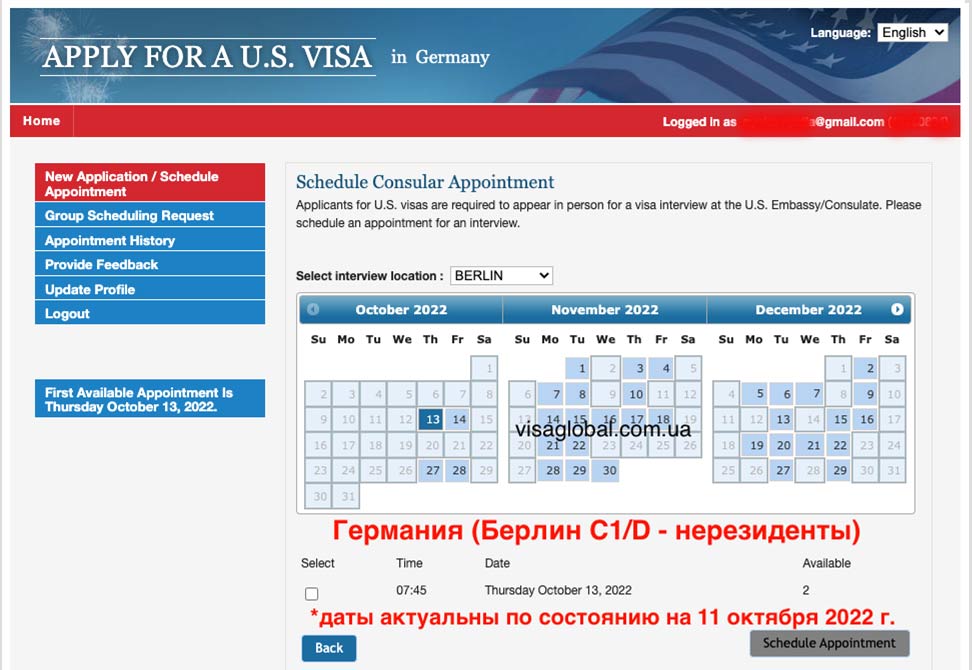Select November 1 in the calendar

coord(577,368)
